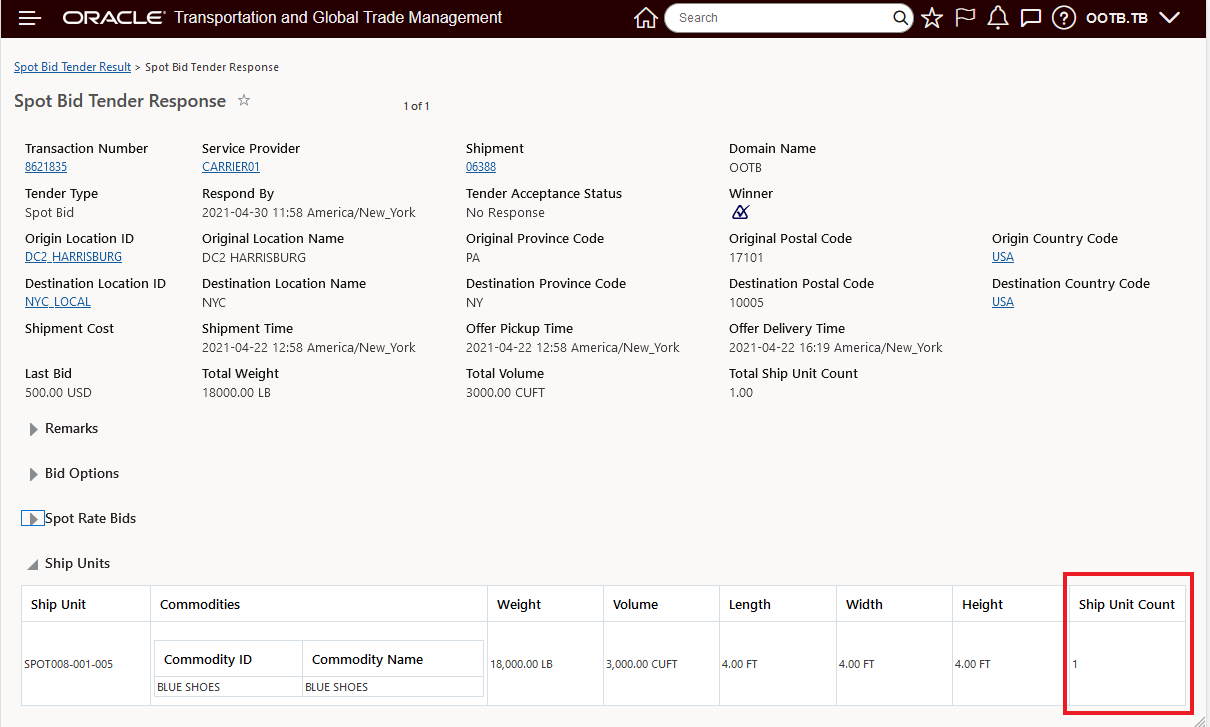Open the notifications bell
The height and width of the screenshot is (727, 1210).
pyautogui.click(x=997, y=18)
